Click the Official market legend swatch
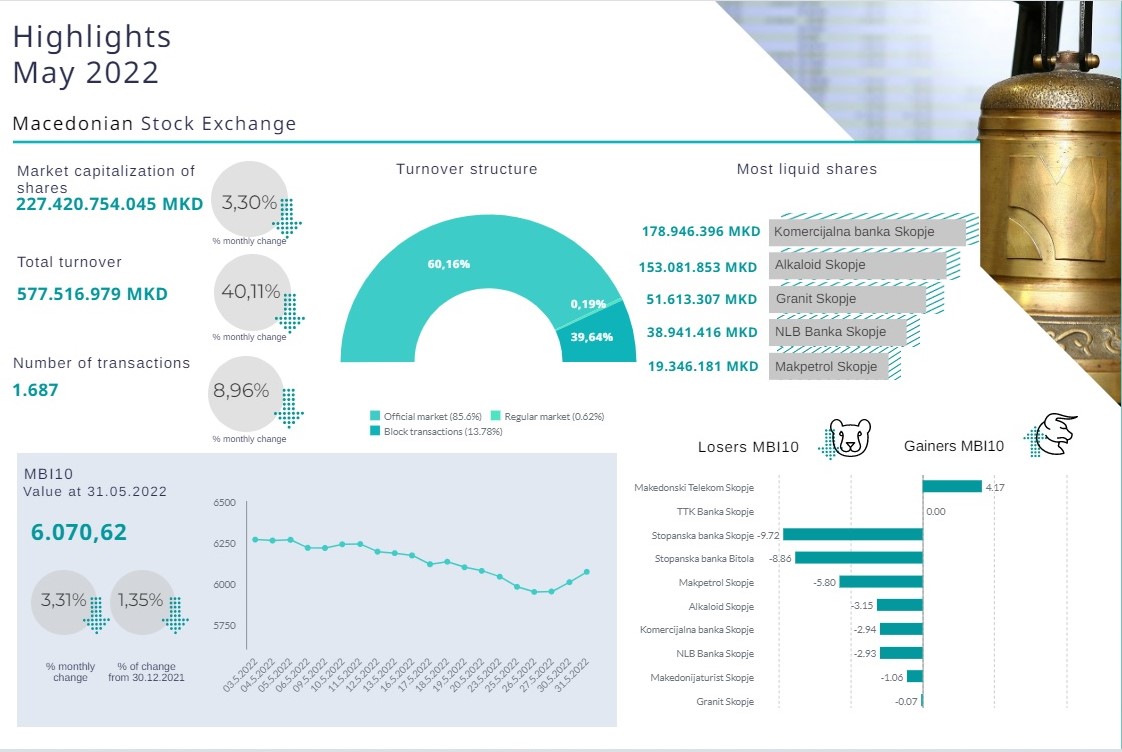 (375, 416)
